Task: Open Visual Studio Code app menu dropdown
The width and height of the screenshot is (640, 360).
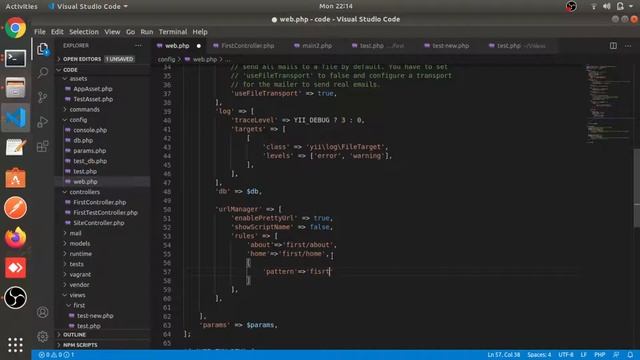Action: click(88, 6)
